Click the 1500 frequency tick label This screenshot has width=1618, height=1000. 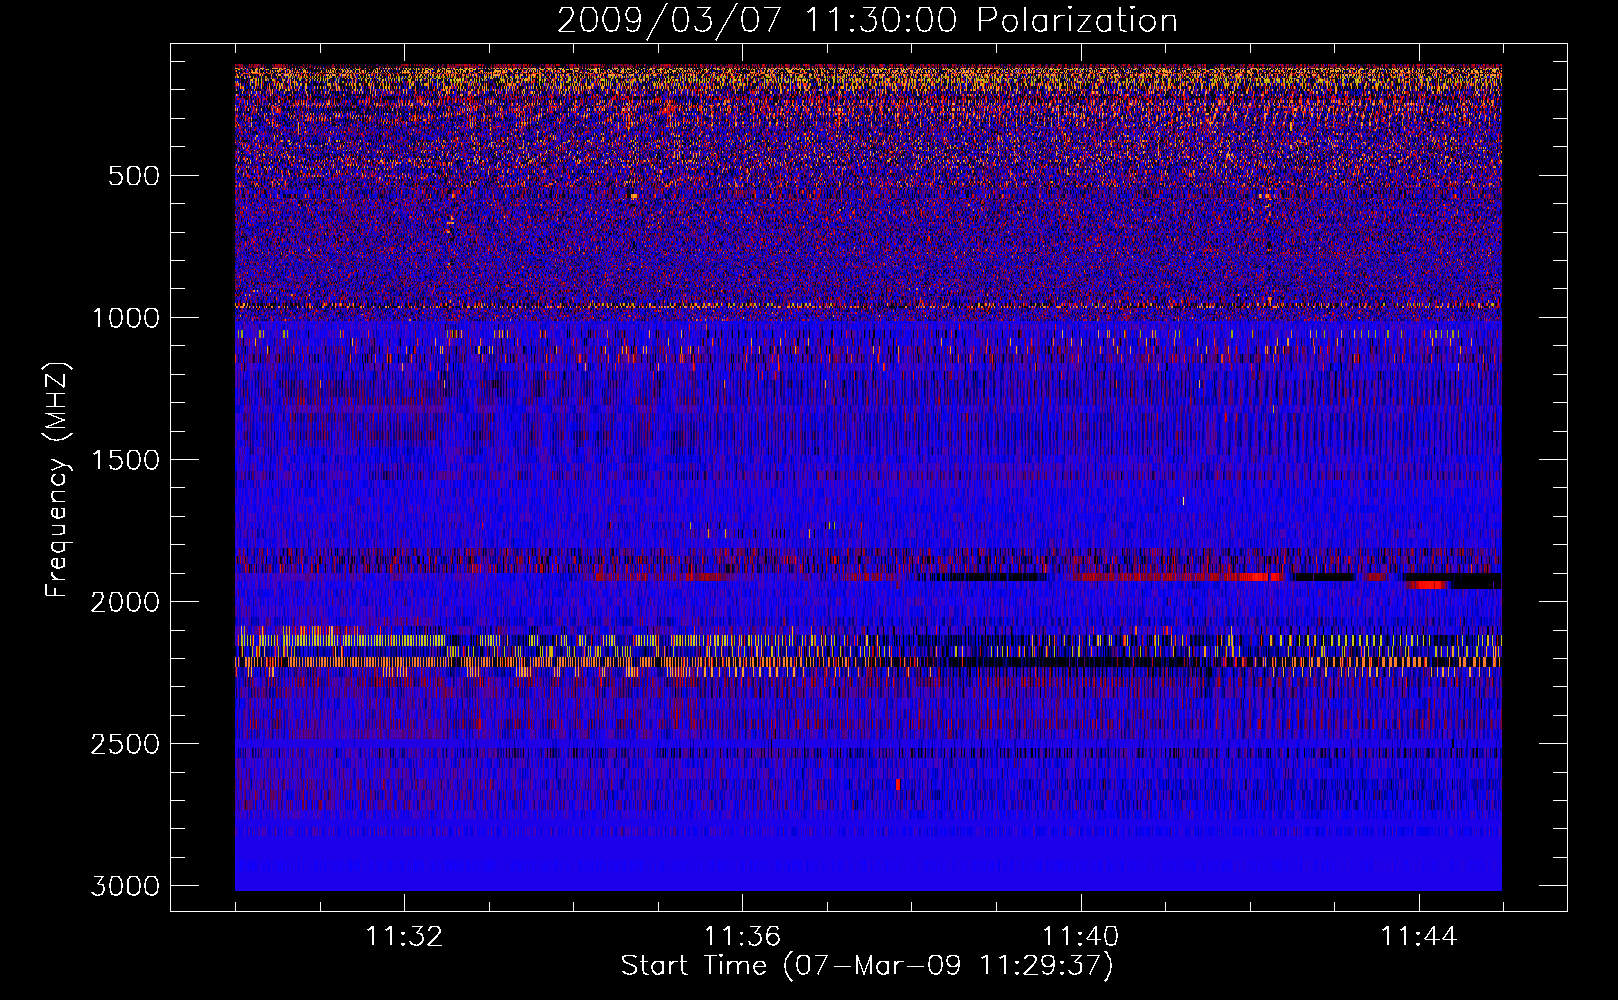point(125,460)
